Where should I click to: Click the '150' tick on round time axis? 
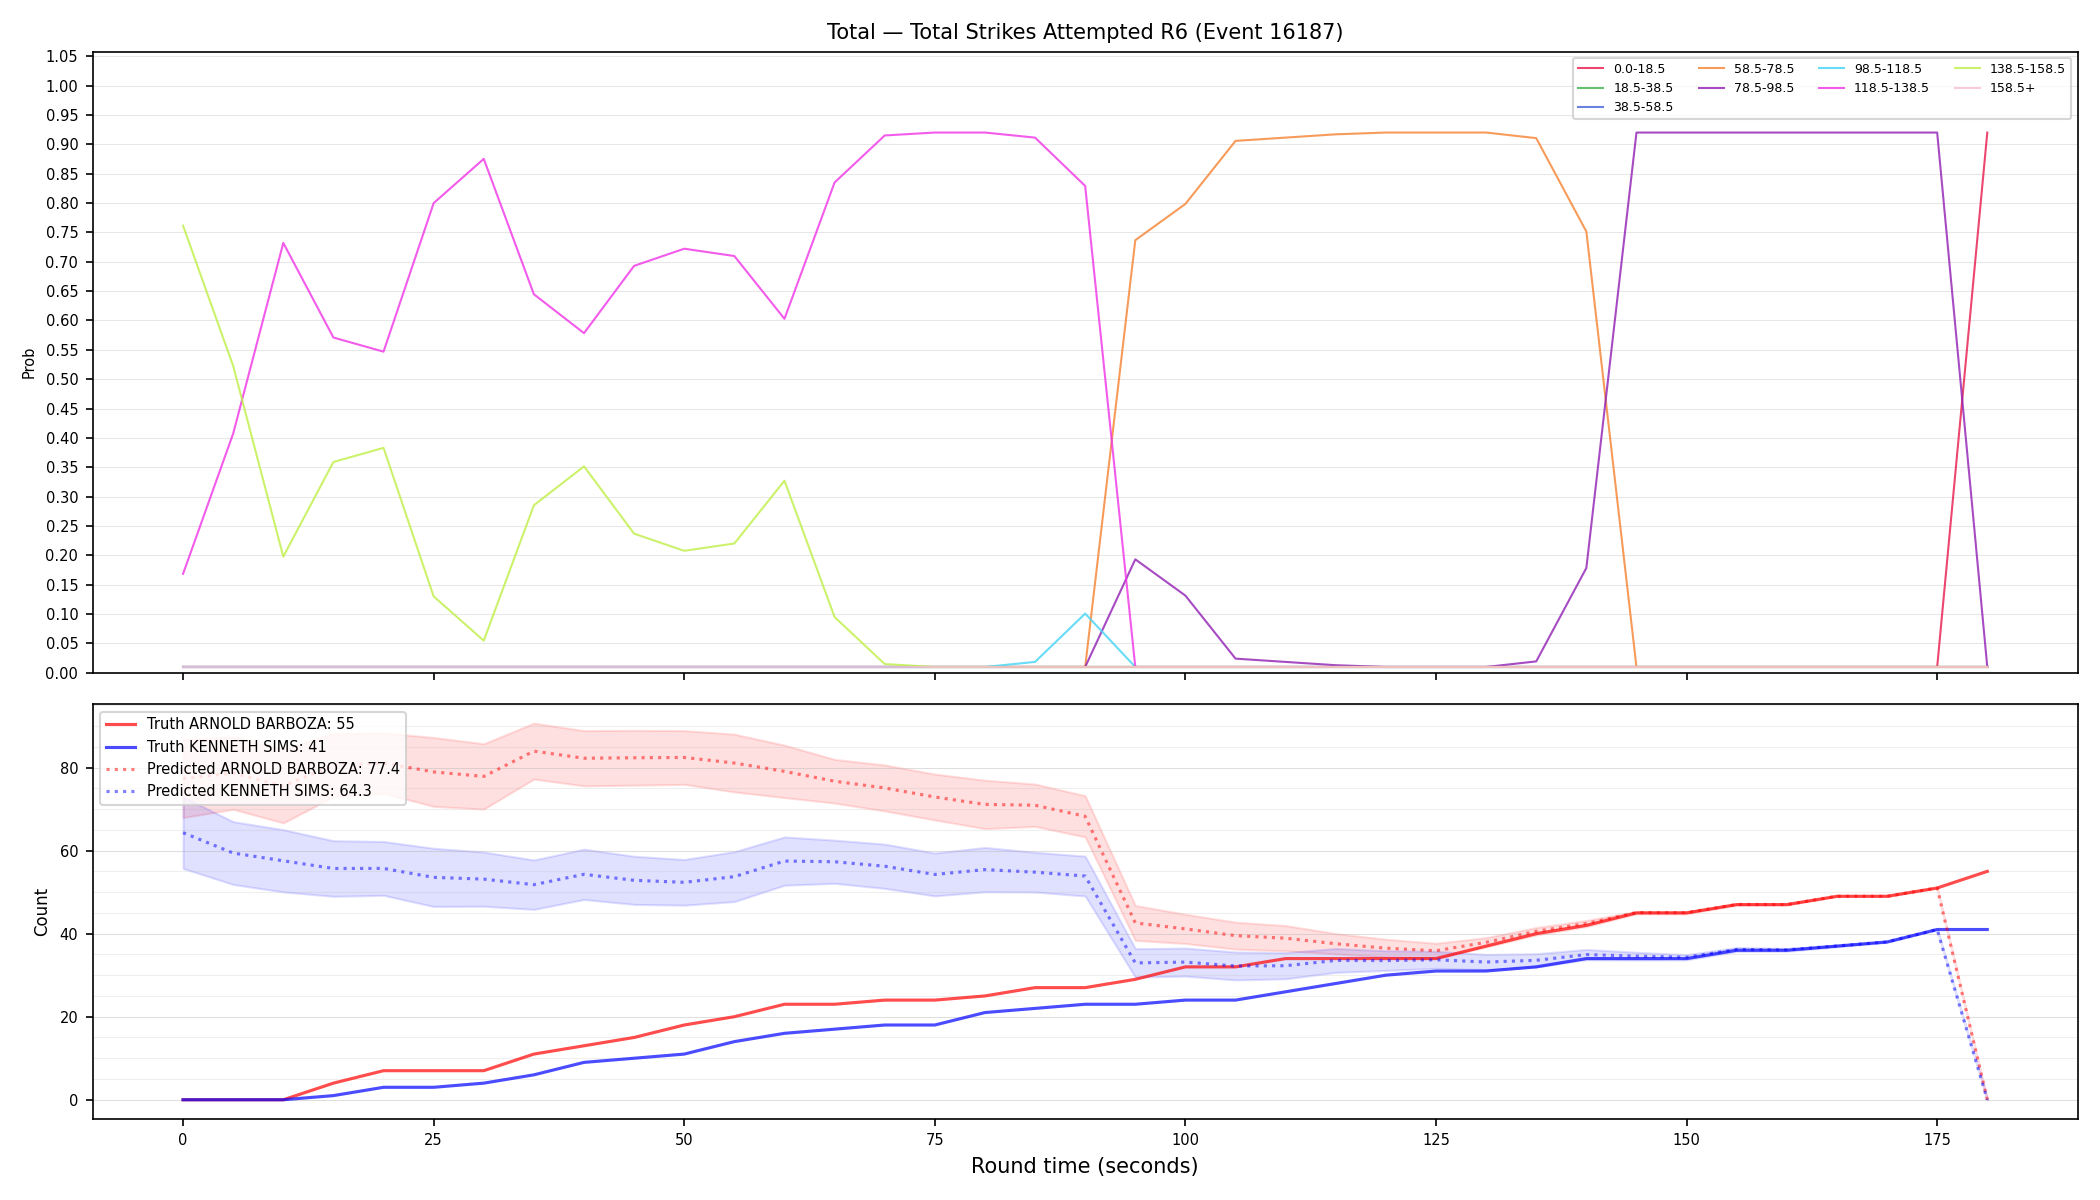click(x=1687, y=1139)
